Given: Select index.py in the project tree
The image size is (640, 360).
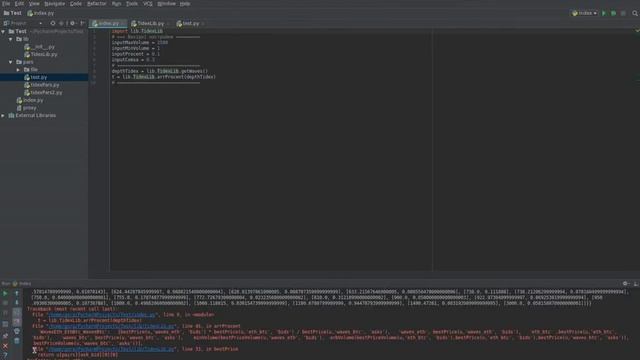Looking at the screenshot, I should pos(30,100).
